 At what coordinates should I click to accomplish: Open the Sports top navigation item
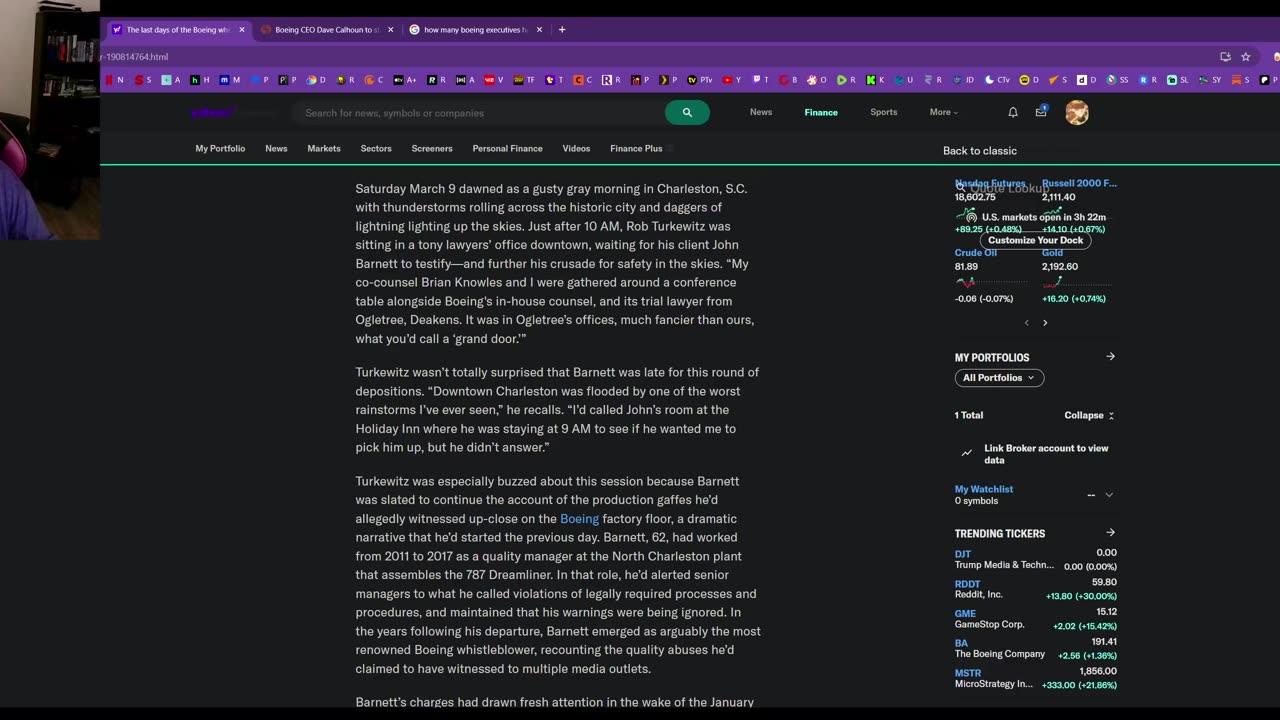point(884,112)
